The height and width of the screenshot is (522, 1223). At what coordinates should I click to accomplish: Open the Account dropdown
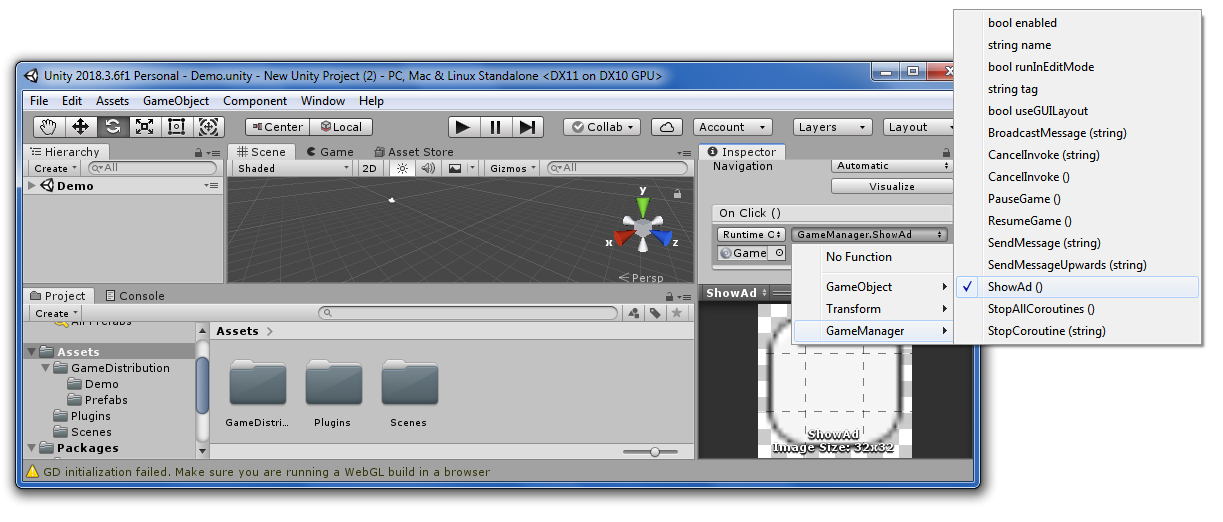731,127
